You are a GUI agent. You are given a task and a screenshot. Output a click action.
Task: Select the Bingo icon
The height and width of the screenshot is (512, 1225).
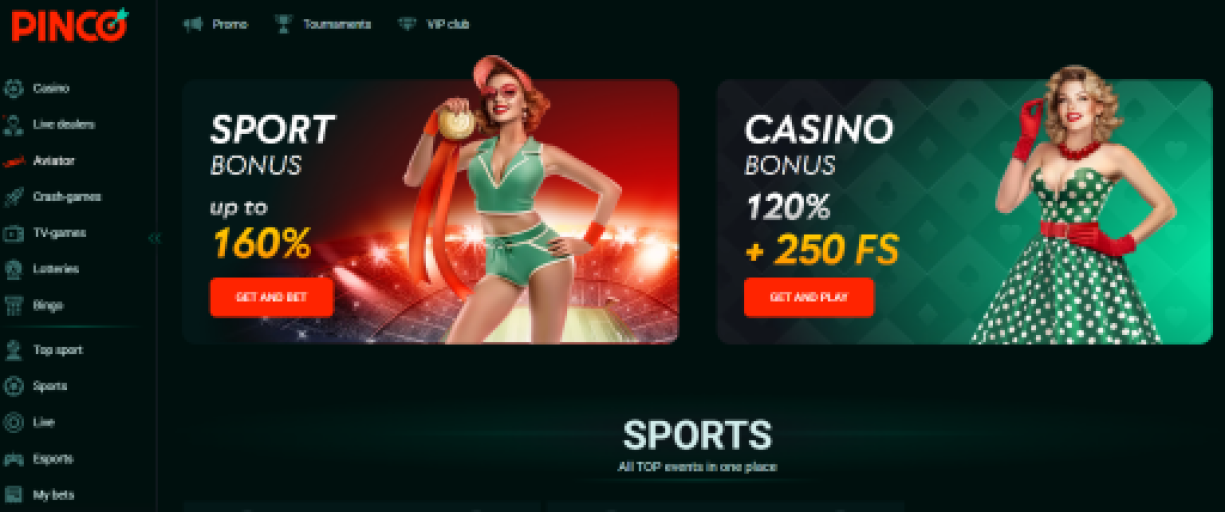click(13, 305)
